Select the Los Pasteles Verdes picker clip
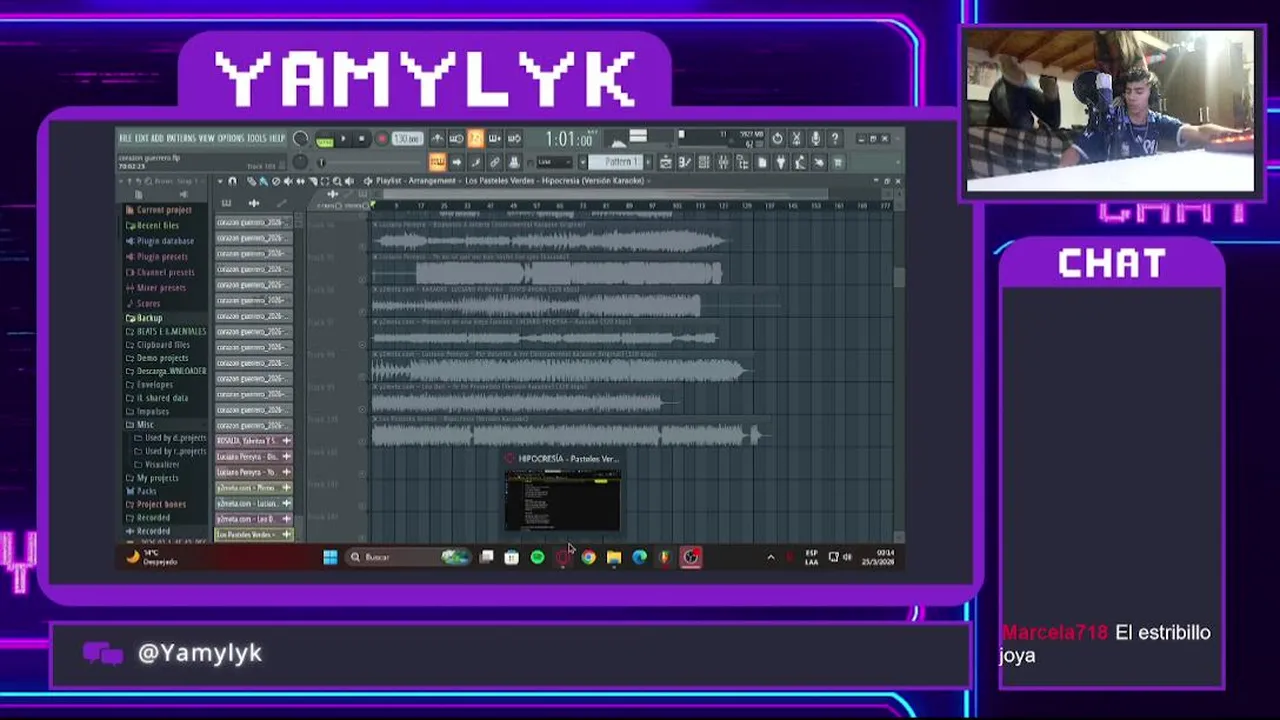Screen dimensions: 1280x720 (254, 535)
